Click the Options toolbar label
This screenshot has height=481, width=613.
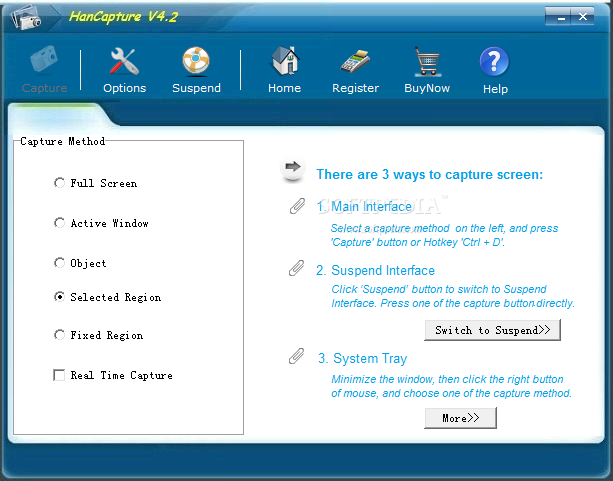[124, 88]
